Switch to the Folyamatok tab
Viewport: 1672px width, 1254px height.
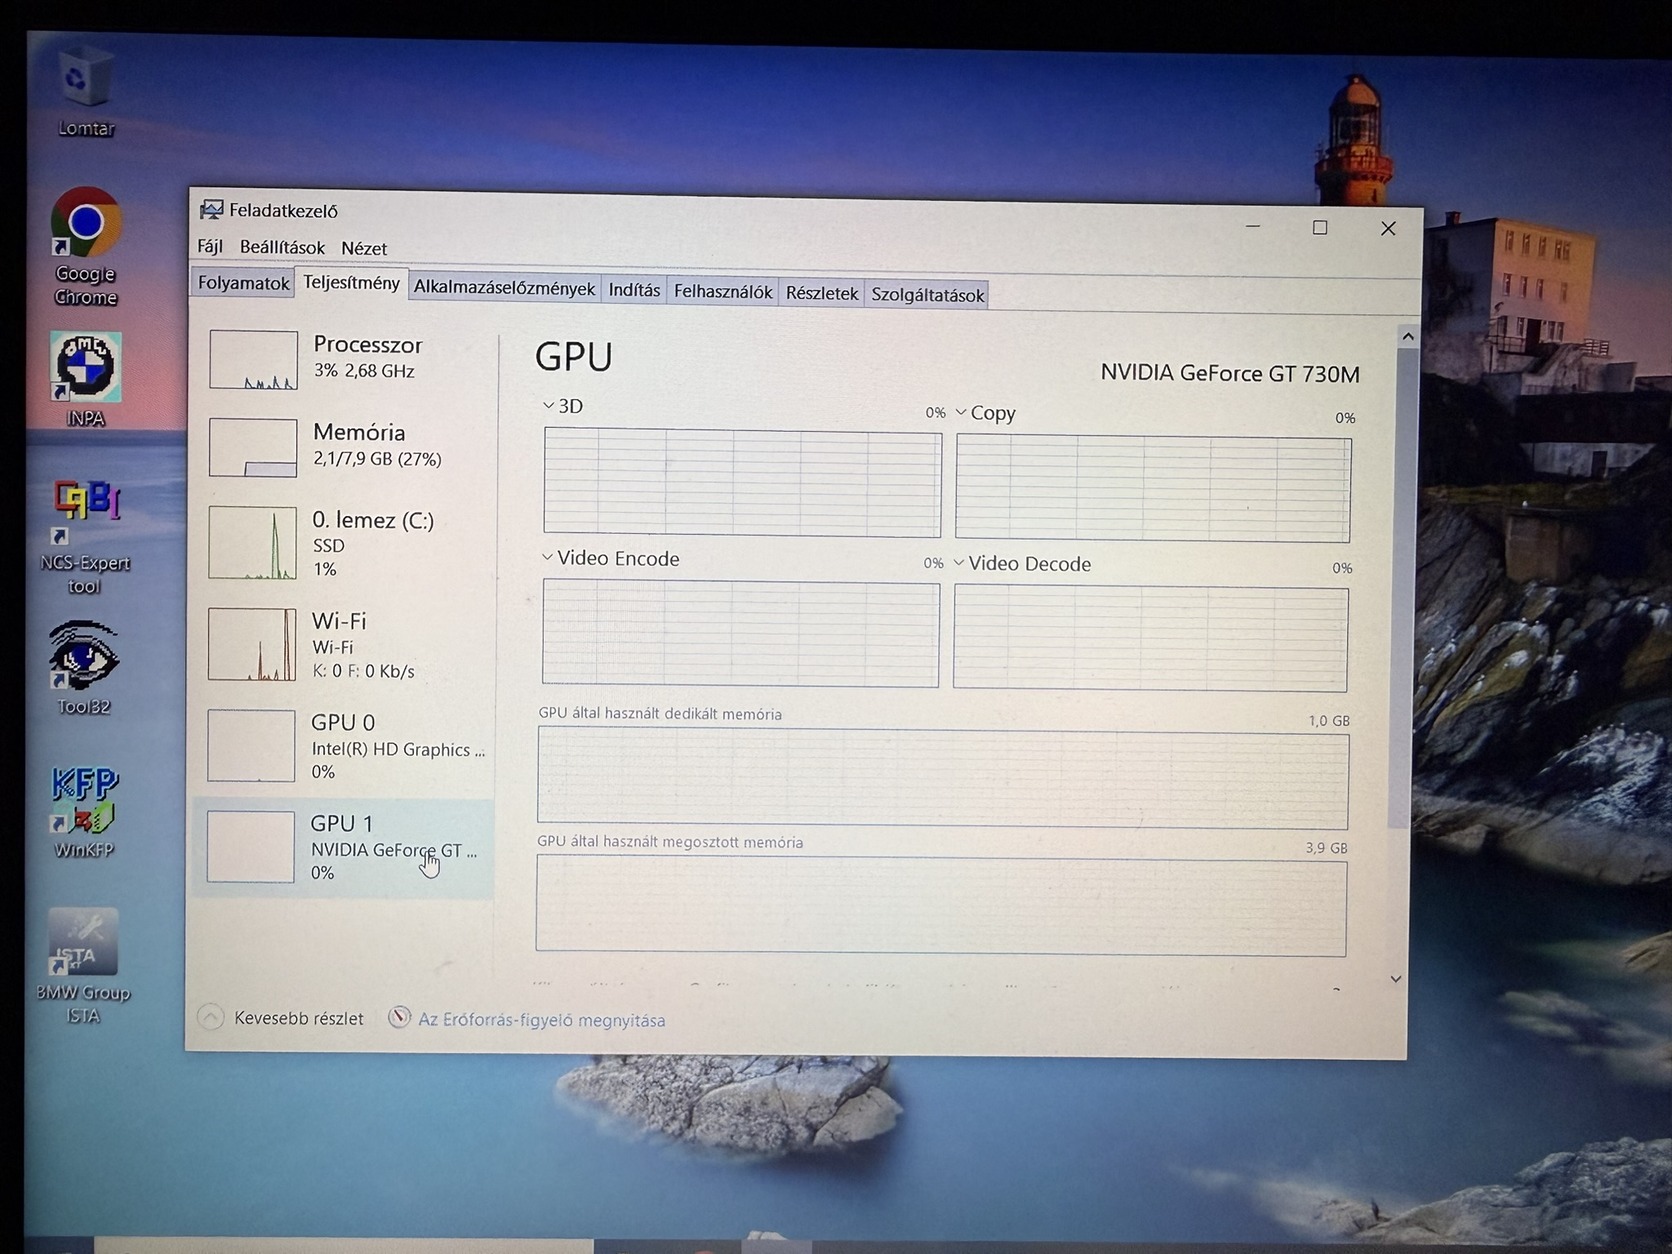(243, 283)
